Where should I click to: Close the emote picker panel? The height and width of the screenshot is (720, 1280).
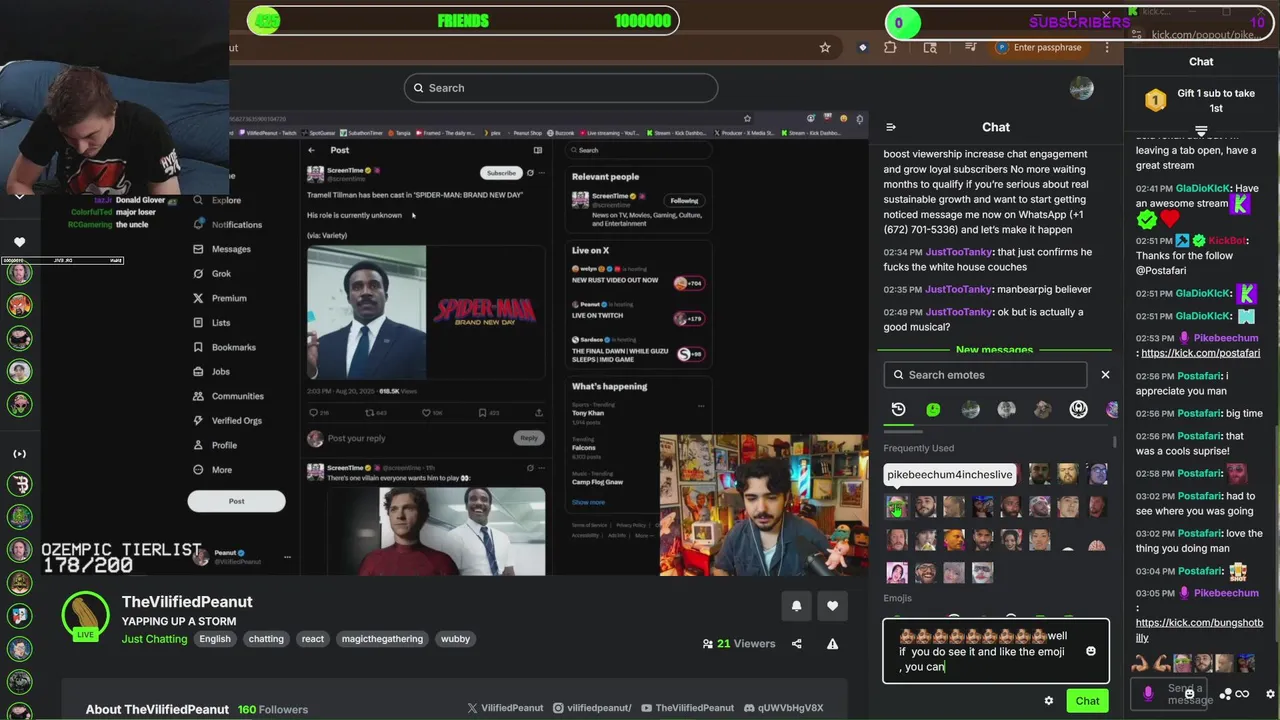1105,375
